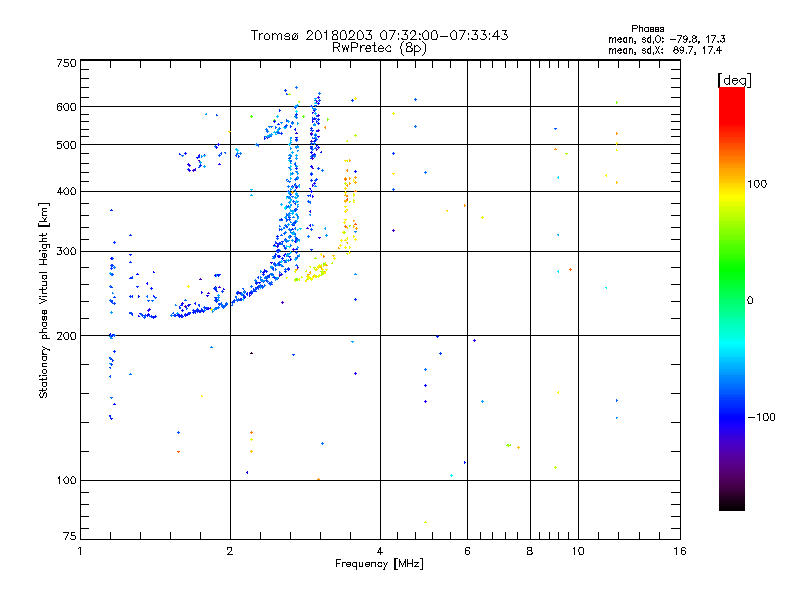The image size is (800, 600).
Task: Click the '200' label on the height axis
Action: click(66, 336)
